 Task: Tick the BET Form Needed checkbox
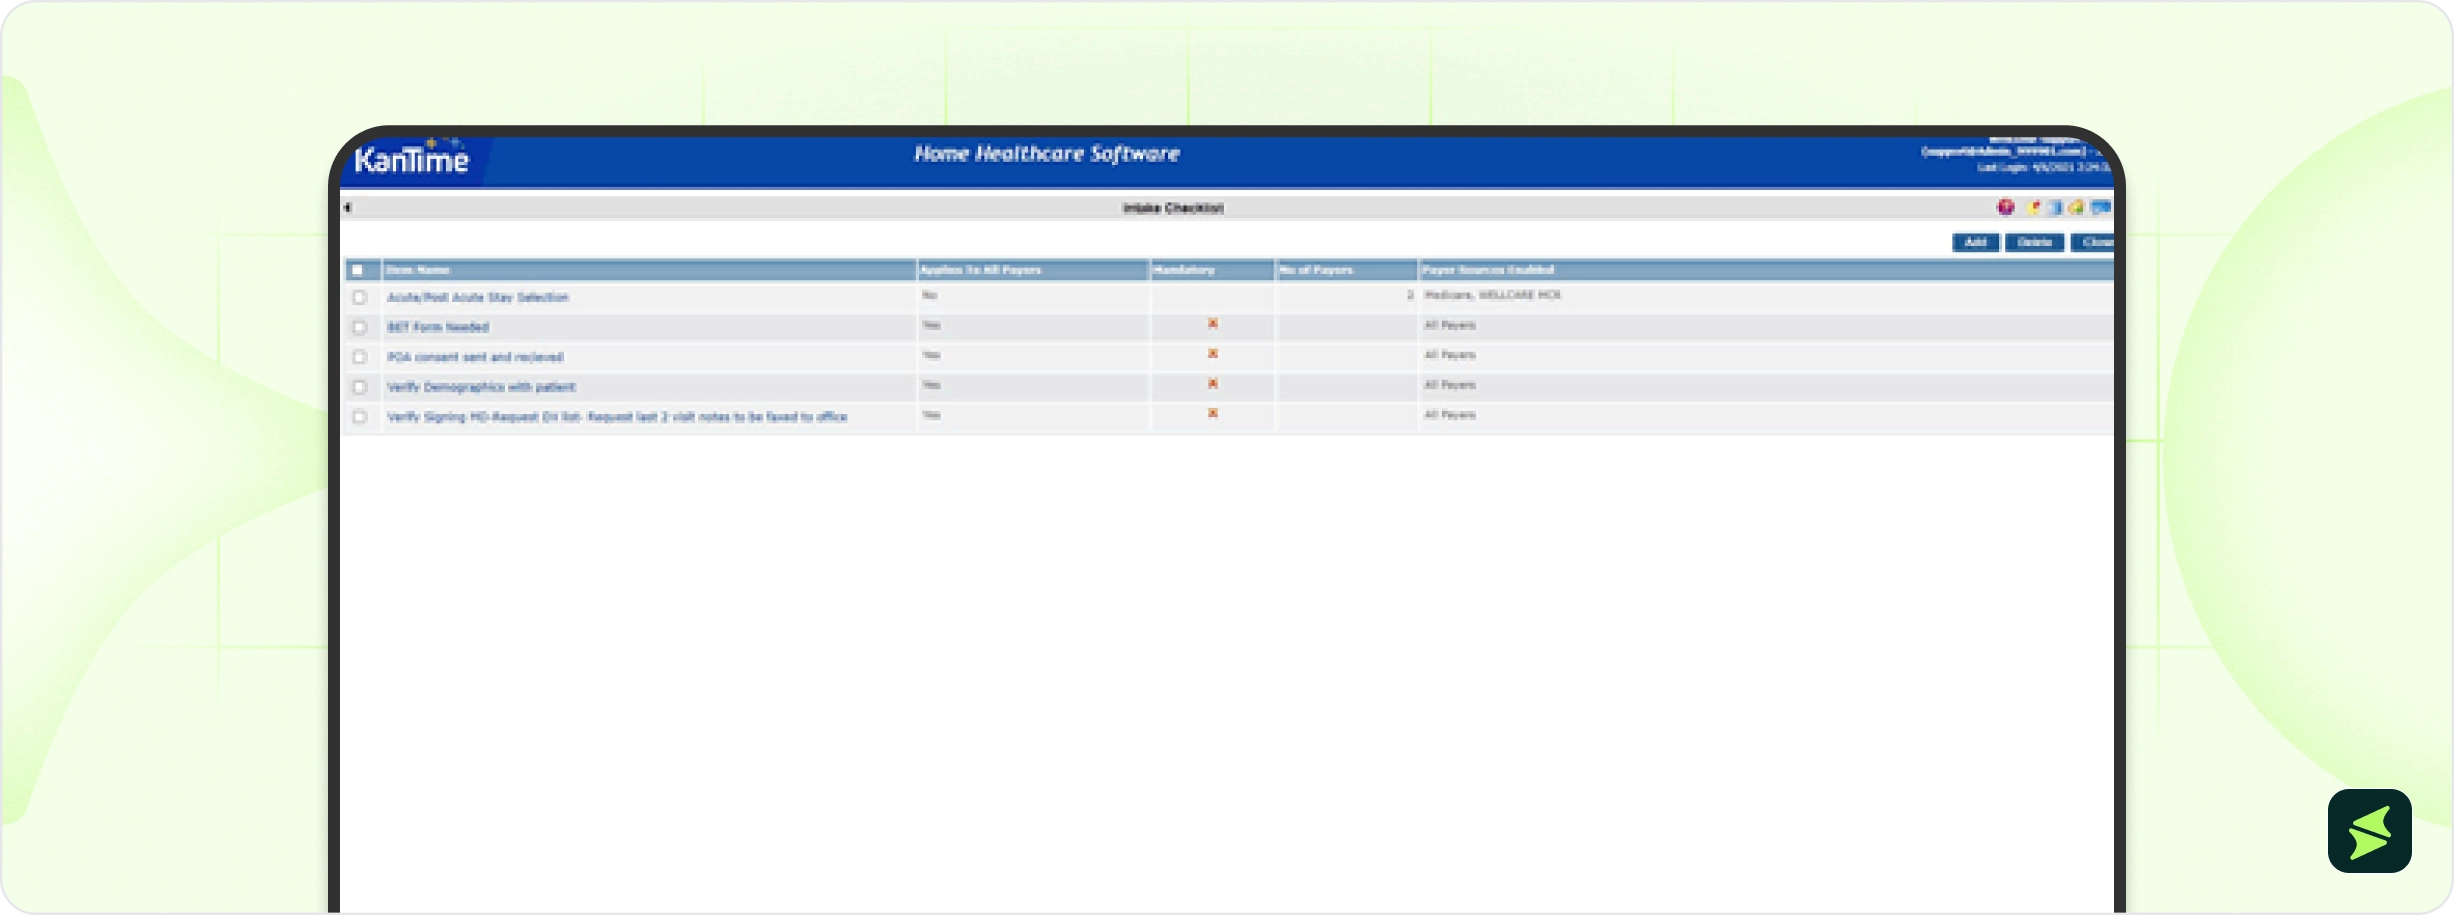coord(359,327)
